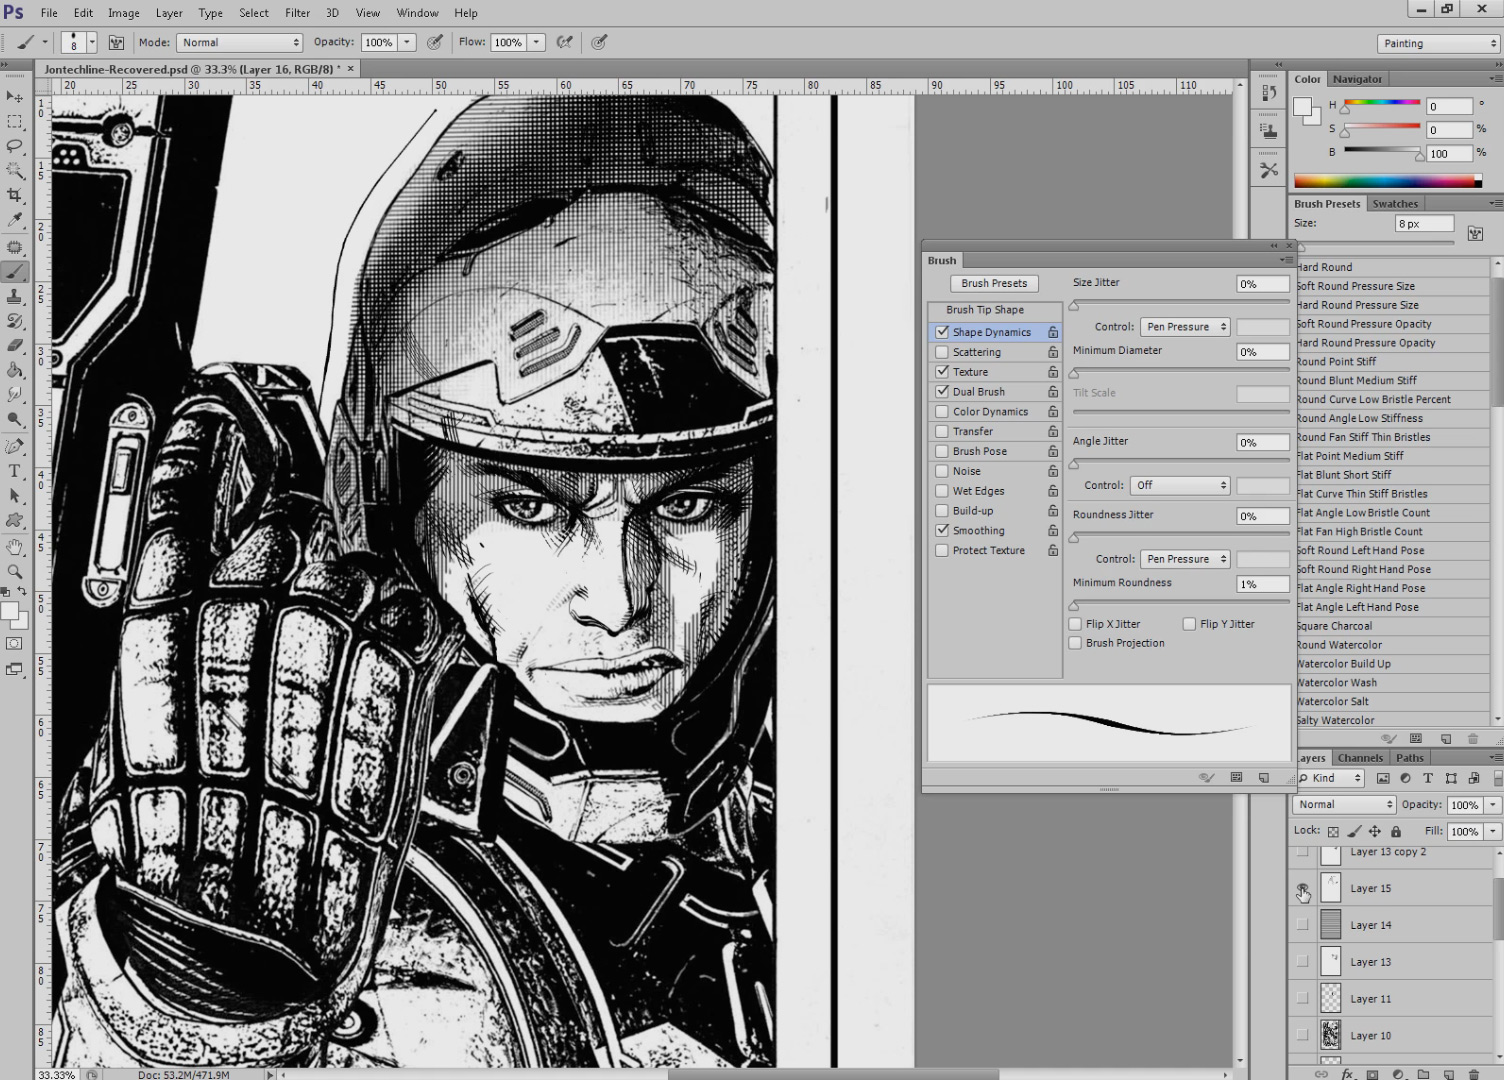
Task: Activate the Lasso tool
Action: 15,146
